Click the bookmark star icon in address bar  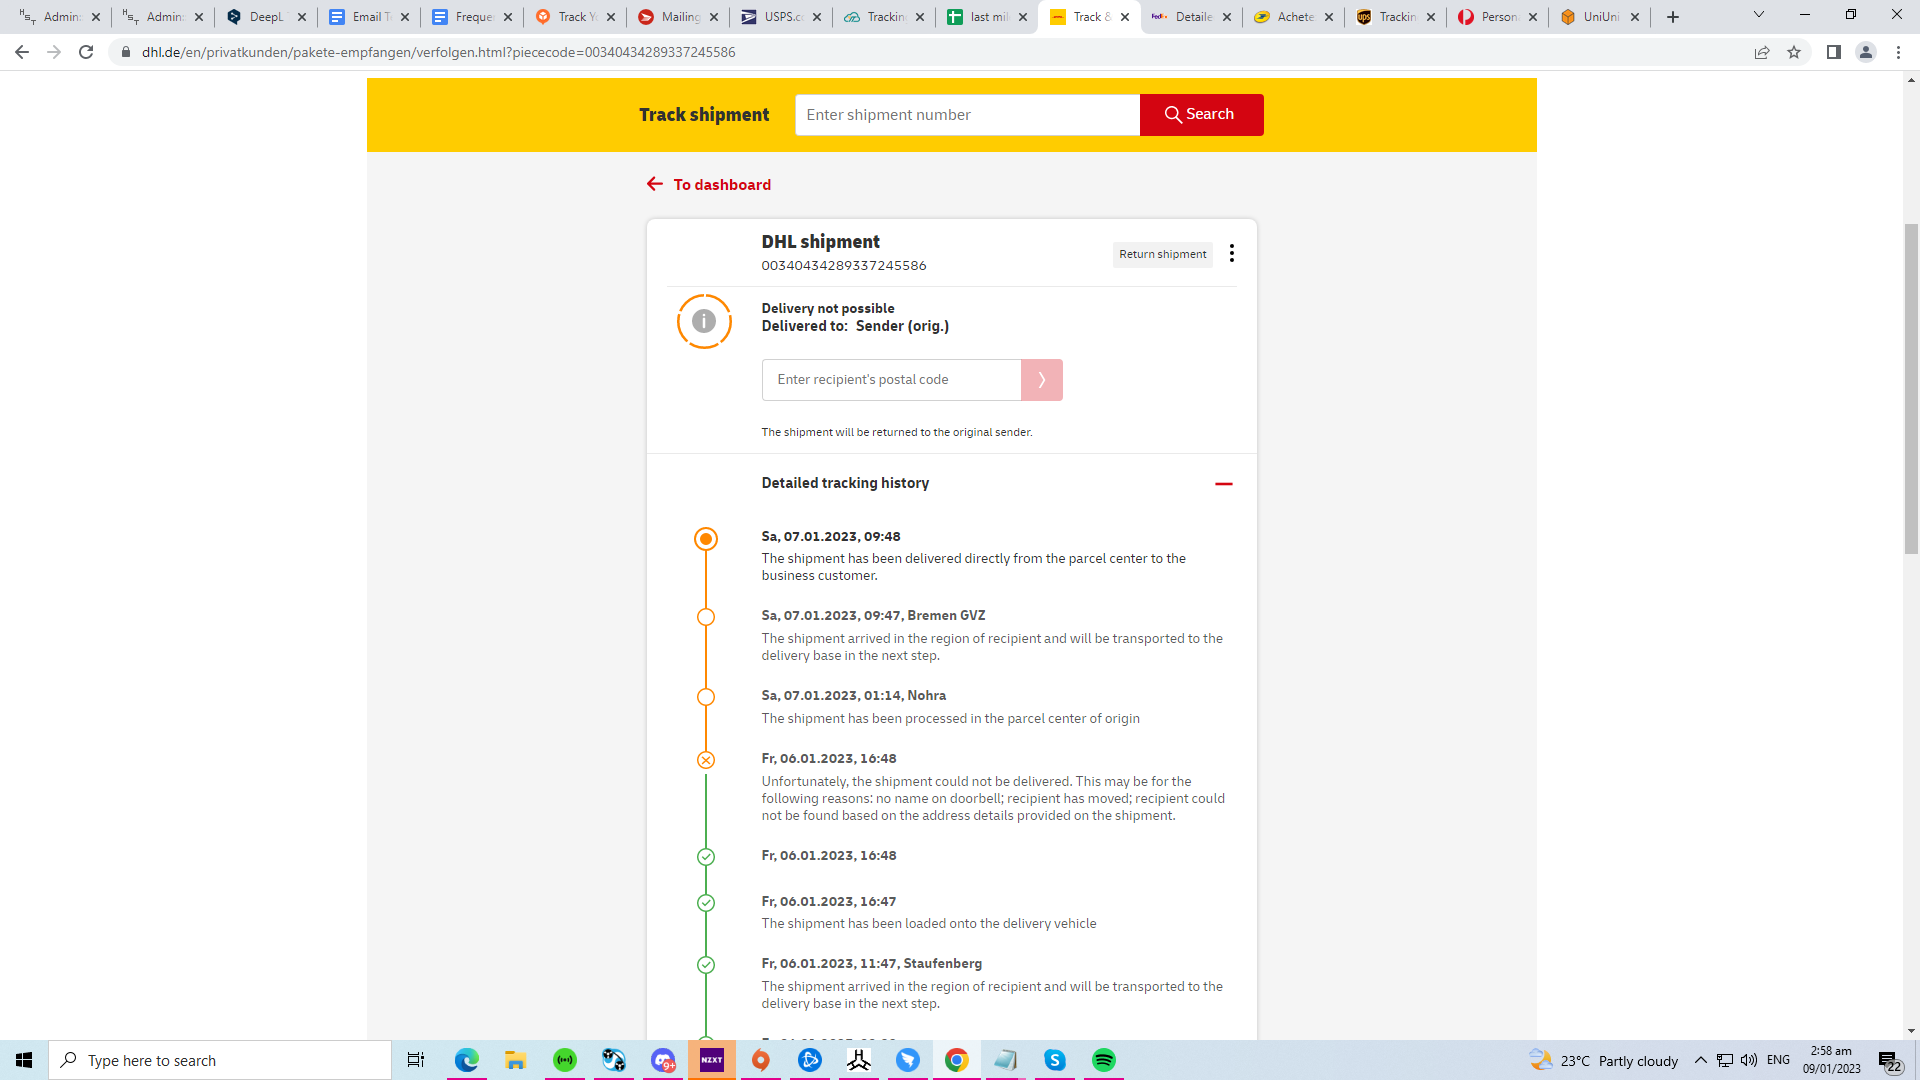[1794, 52]
